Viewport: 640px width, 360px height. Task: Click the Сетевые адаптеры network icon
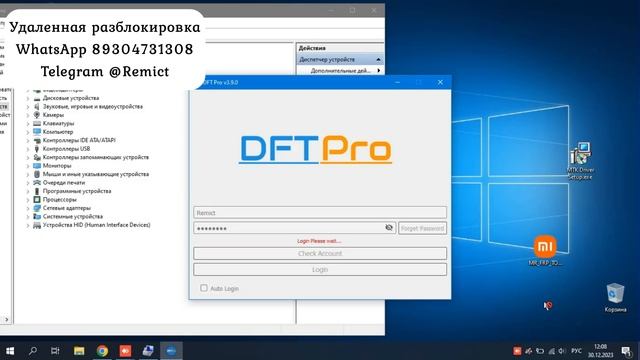coord(37,208)
